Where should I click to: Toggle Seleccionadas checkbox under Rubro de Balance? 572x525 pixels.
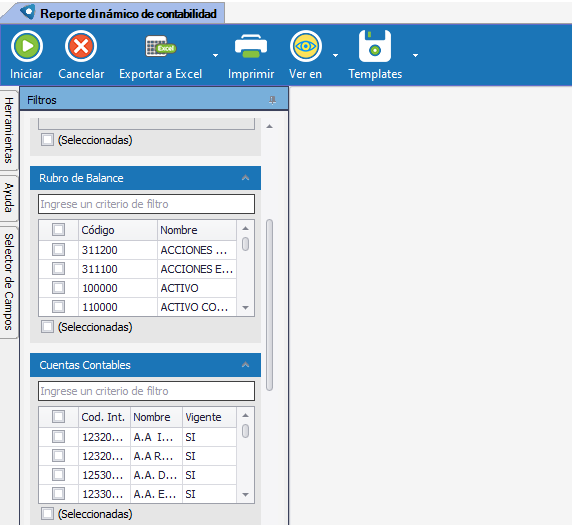click(x=47, y=327)
